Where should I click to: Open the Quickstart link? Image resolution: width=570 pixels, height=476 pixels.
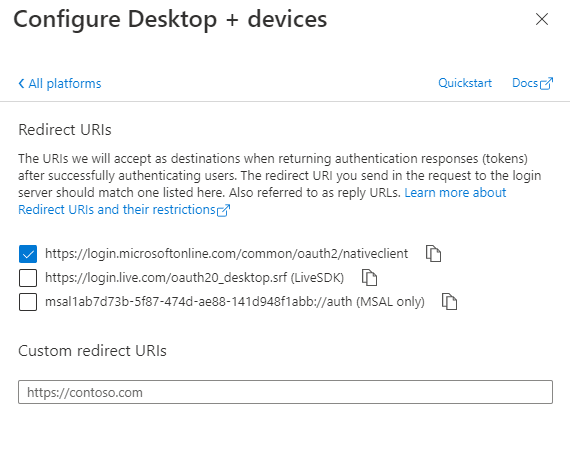[465, 83]
